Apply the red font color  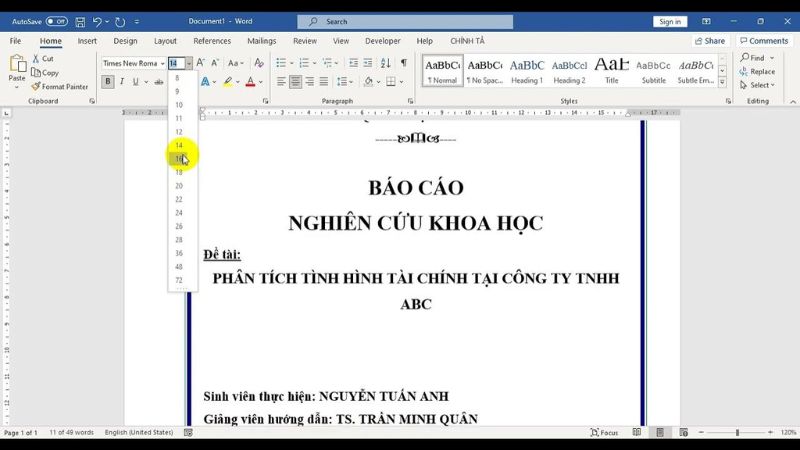(x=251, y=82)
